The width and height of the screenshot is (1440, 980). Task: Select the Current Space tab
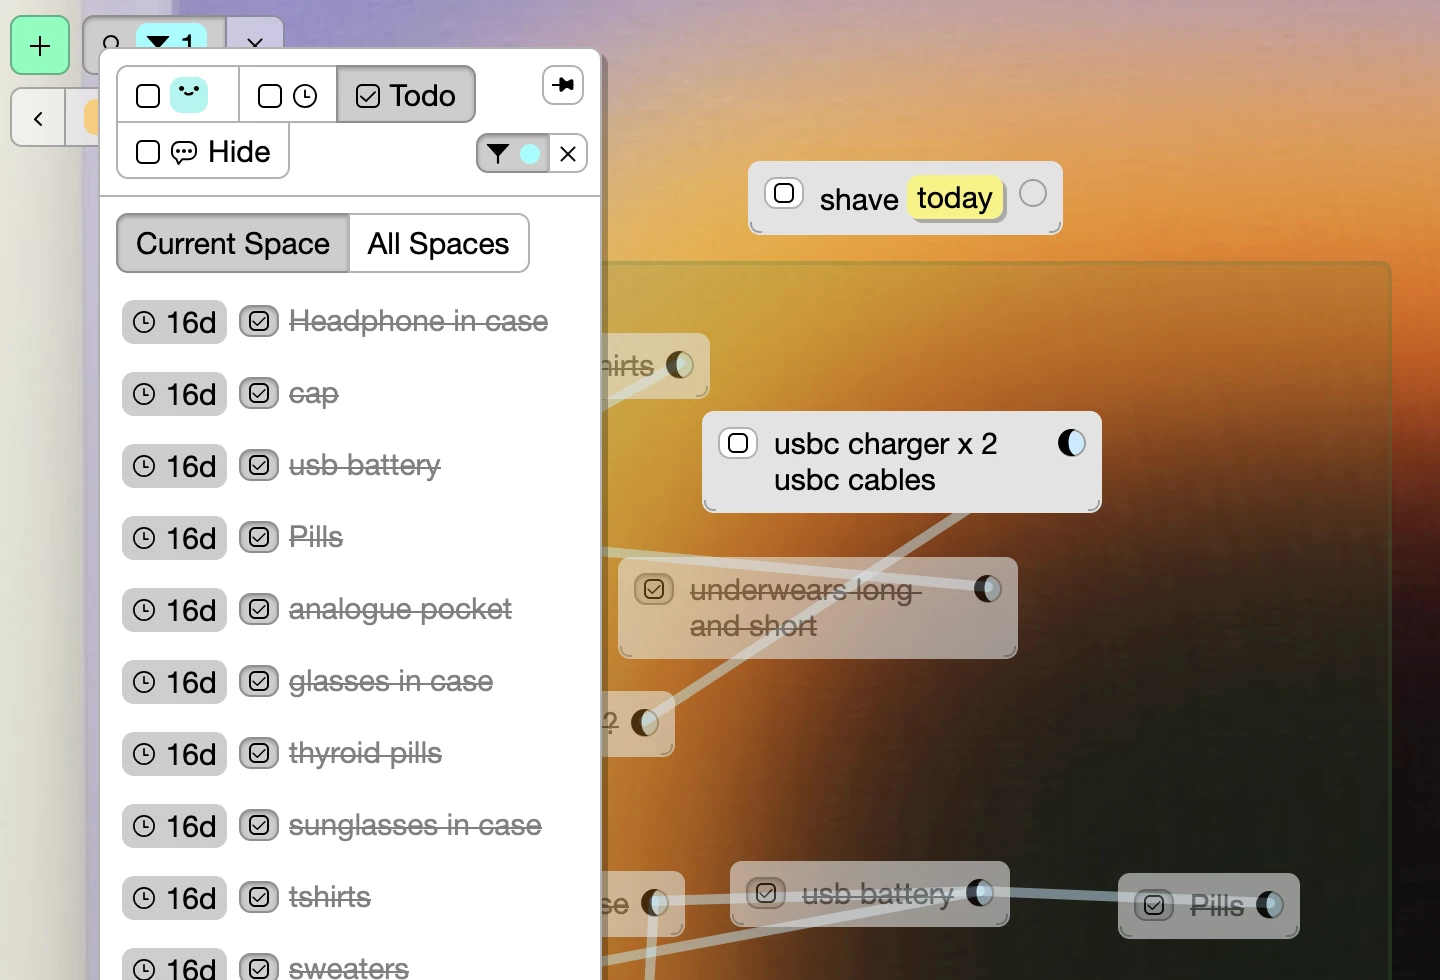pos(233,243)
